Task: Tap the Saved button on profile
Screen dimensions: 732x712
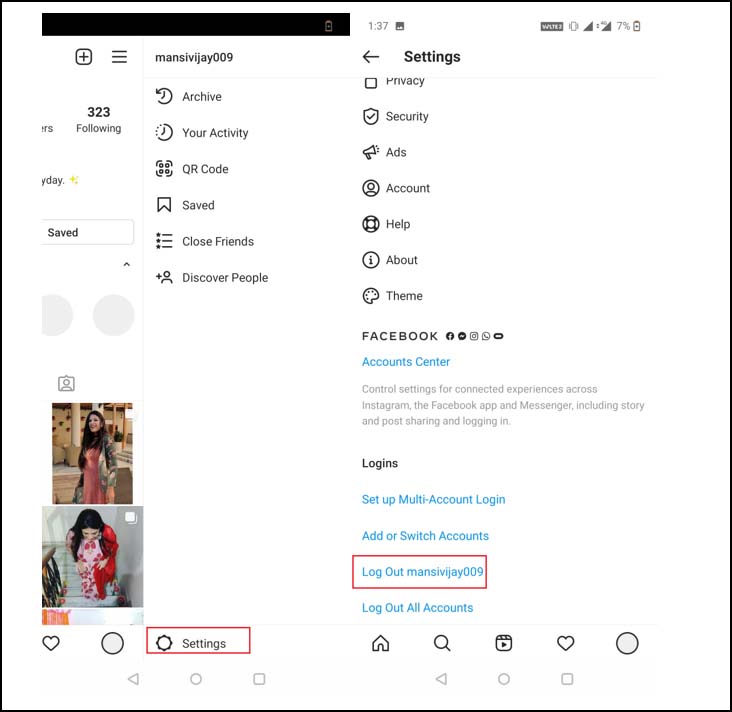Action: (x=87, y=233)
